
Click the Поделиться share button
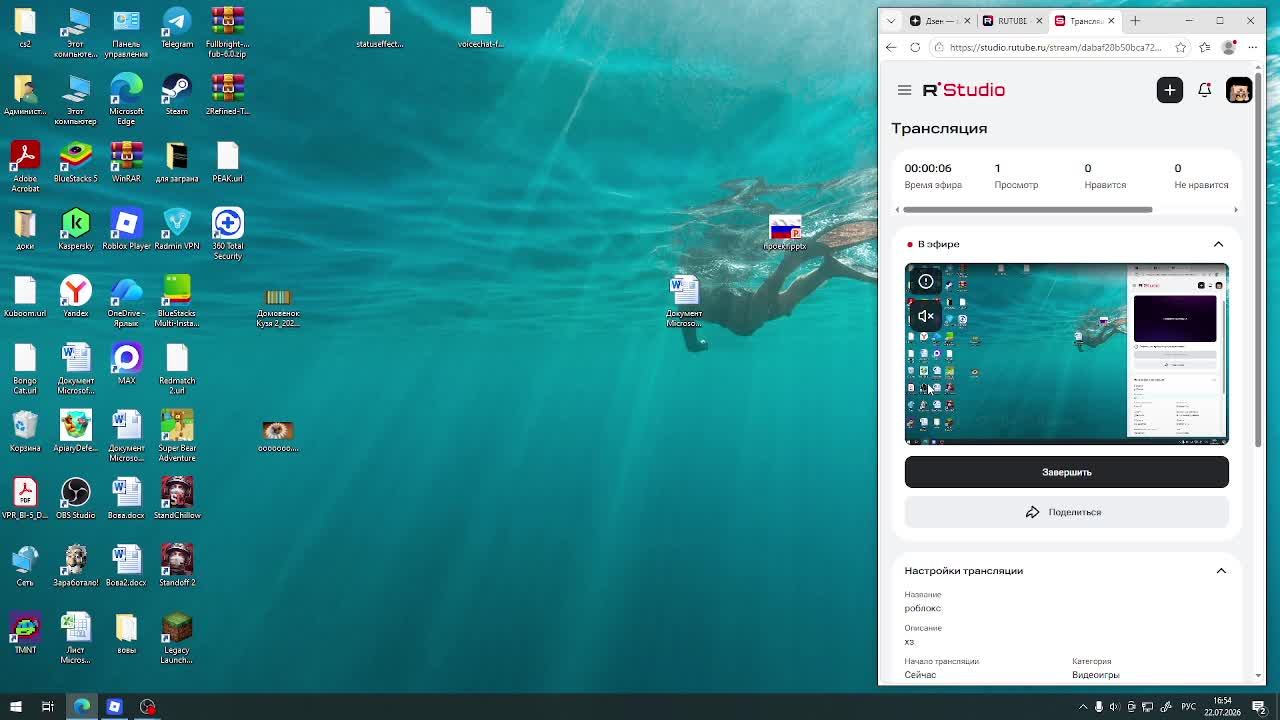click(x=1066, y=512)
